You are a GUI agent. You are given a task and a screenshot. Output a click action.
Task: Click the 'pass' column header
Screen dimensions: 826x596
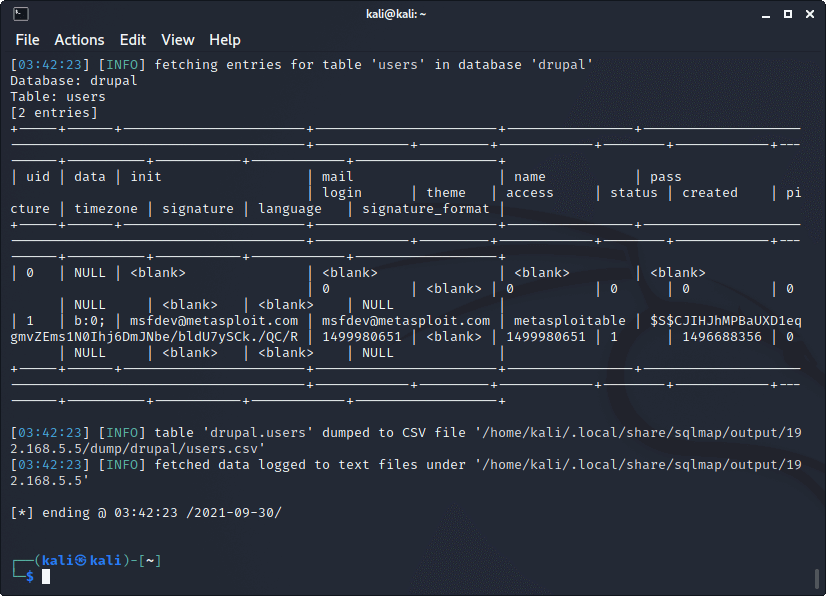pos(665,177)
